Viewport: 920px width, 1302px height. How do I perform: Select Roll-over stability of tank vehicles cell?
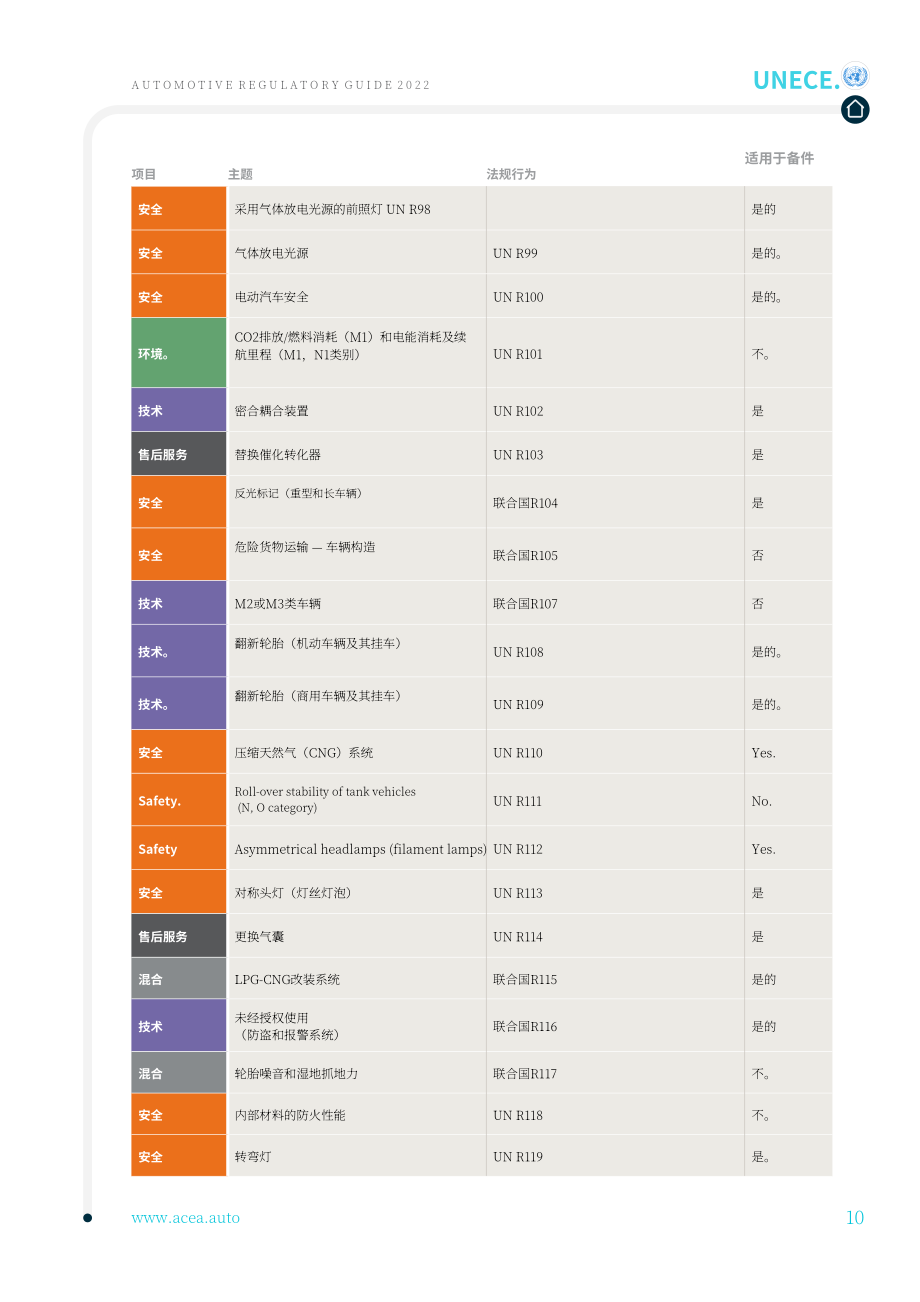(x=357, y=800)
